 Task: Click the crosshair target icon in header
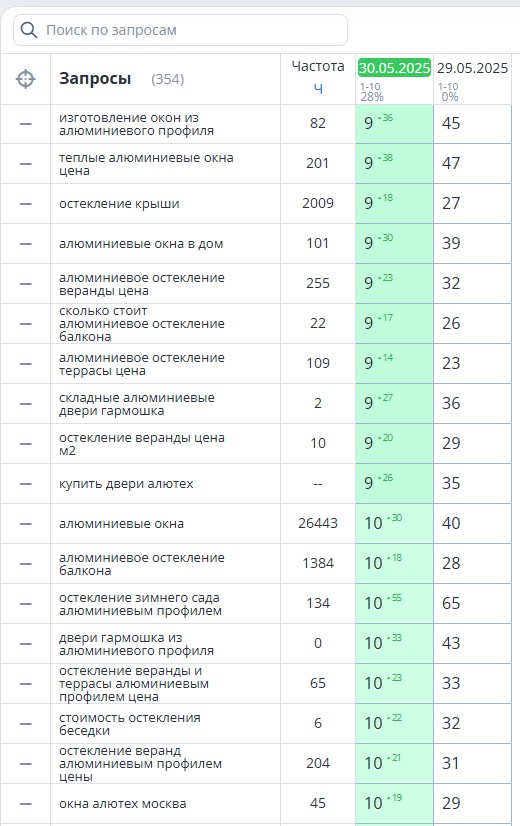[x=25, y=79]
